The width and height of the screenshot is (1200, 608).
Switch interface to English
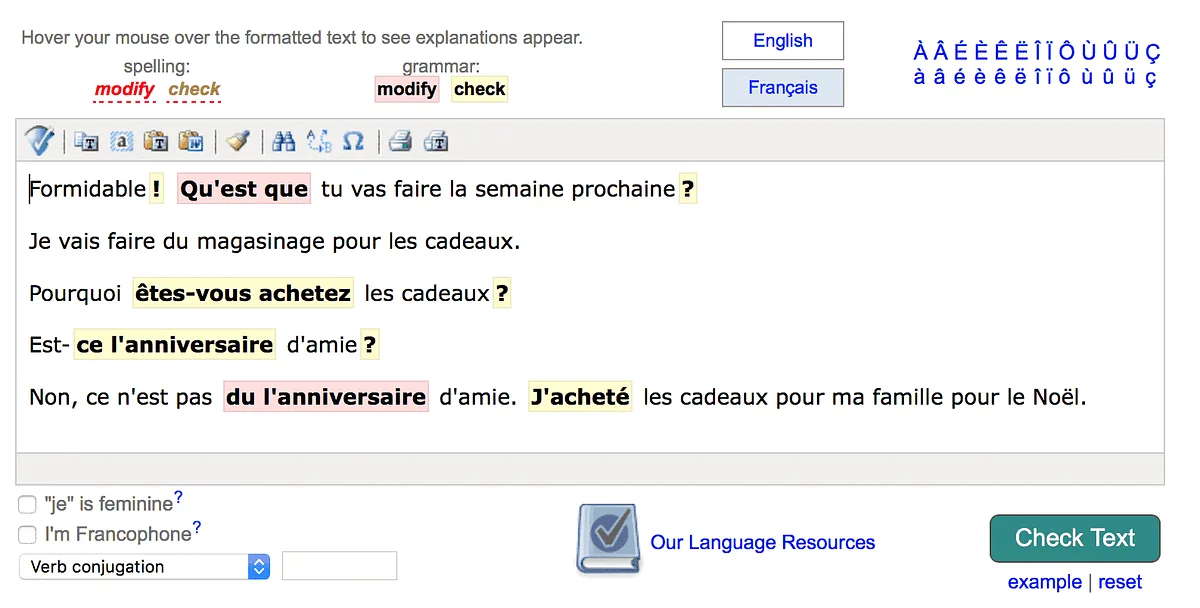pyautogui.click(x=783, y=41)
